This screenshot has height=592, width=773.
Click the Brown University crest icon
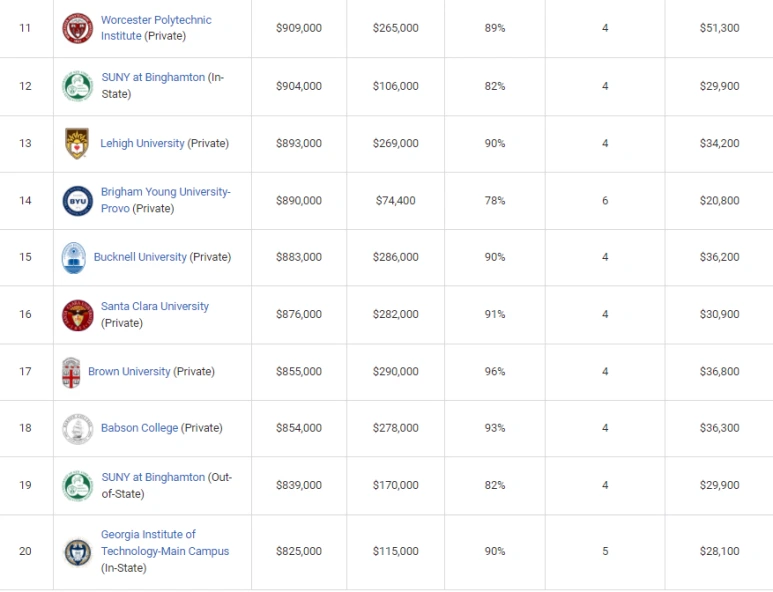(x=71, y=372)
